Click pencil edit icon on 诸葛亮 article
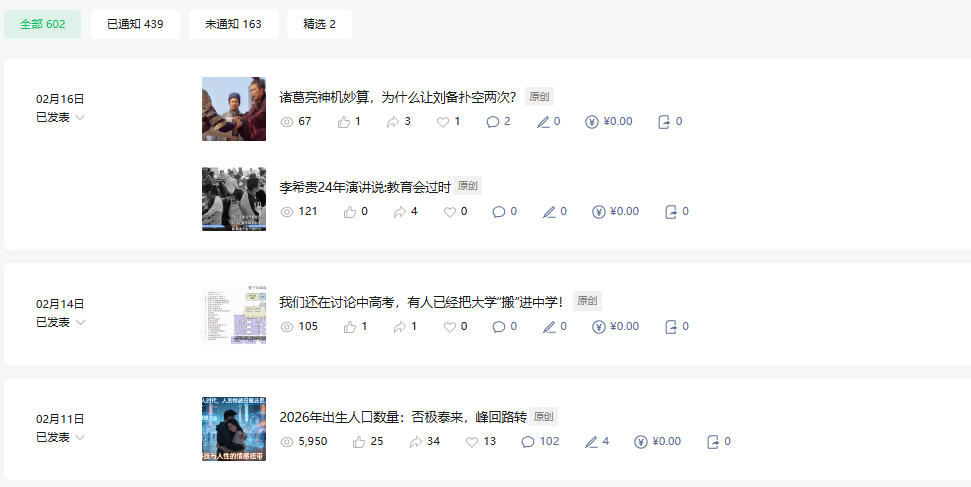 [543, 122]
